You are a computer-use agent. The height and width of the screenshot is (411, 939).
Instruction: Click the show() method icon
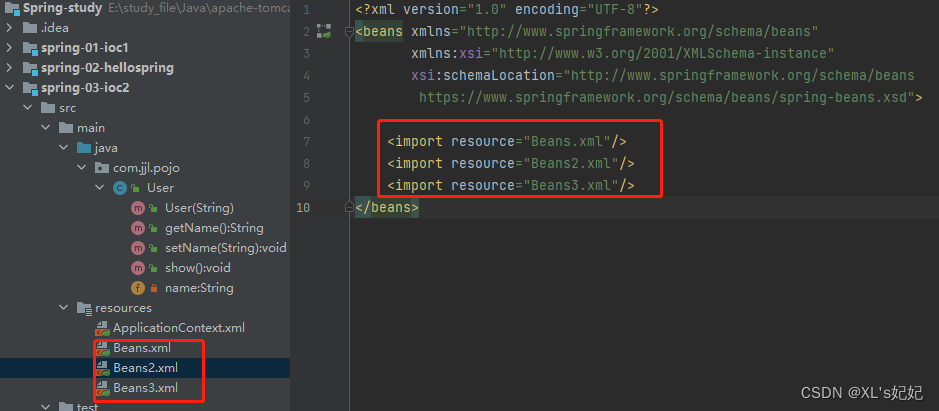[137, 268]
